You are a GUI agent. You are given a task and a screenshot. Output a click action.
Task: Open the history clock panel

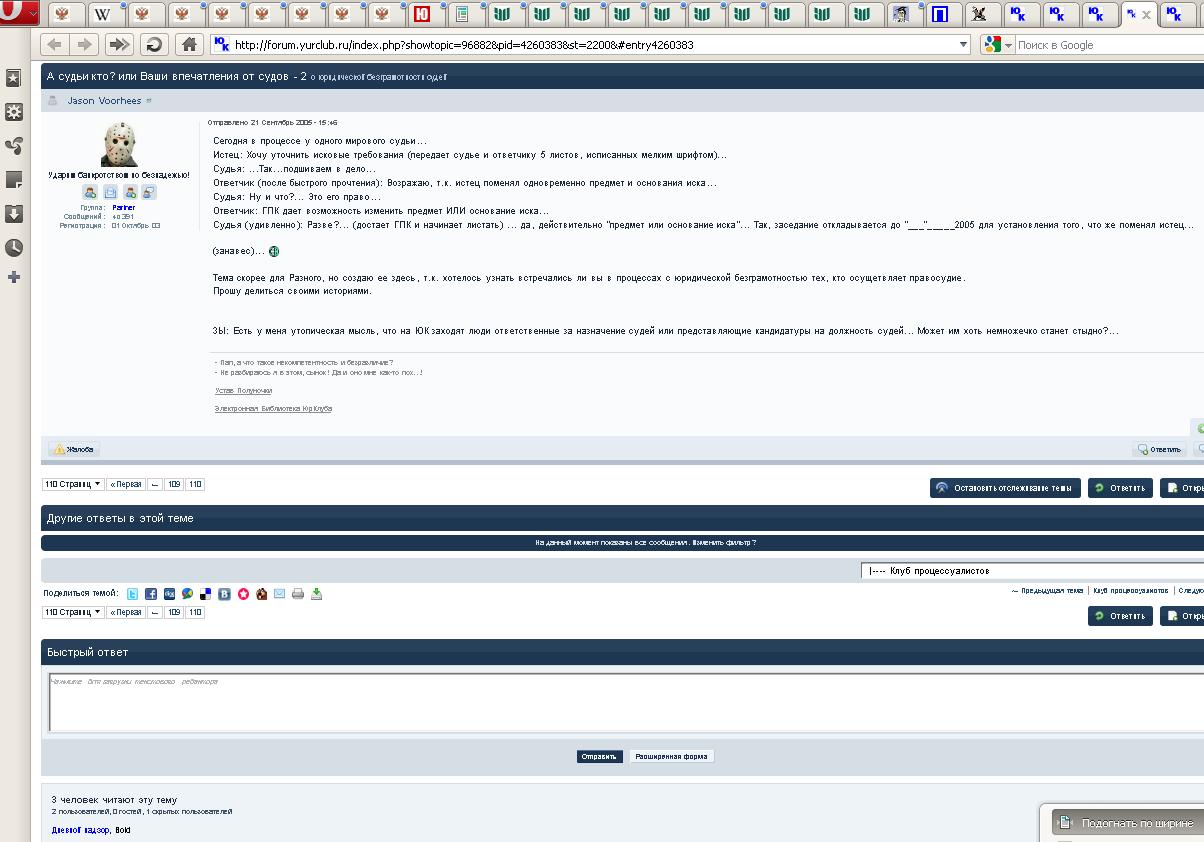click(x=14, y=247)
